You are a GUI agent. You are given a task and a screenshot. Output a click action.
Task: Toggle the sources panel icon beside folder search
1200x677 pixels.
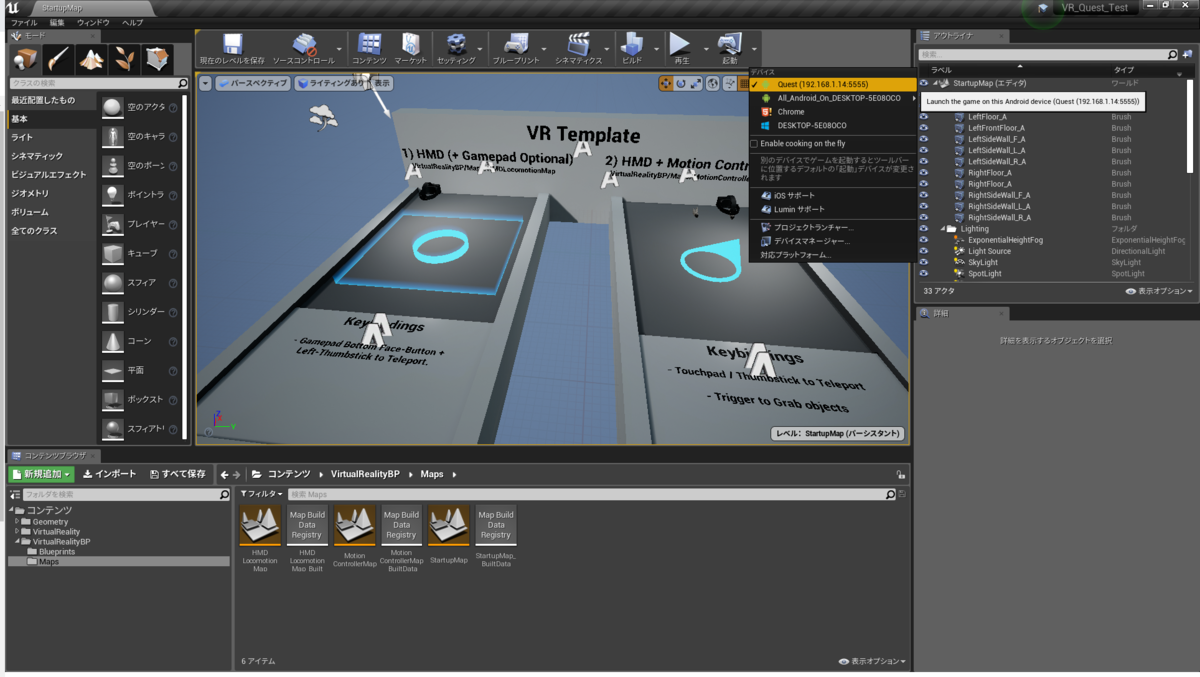point(15,495)
